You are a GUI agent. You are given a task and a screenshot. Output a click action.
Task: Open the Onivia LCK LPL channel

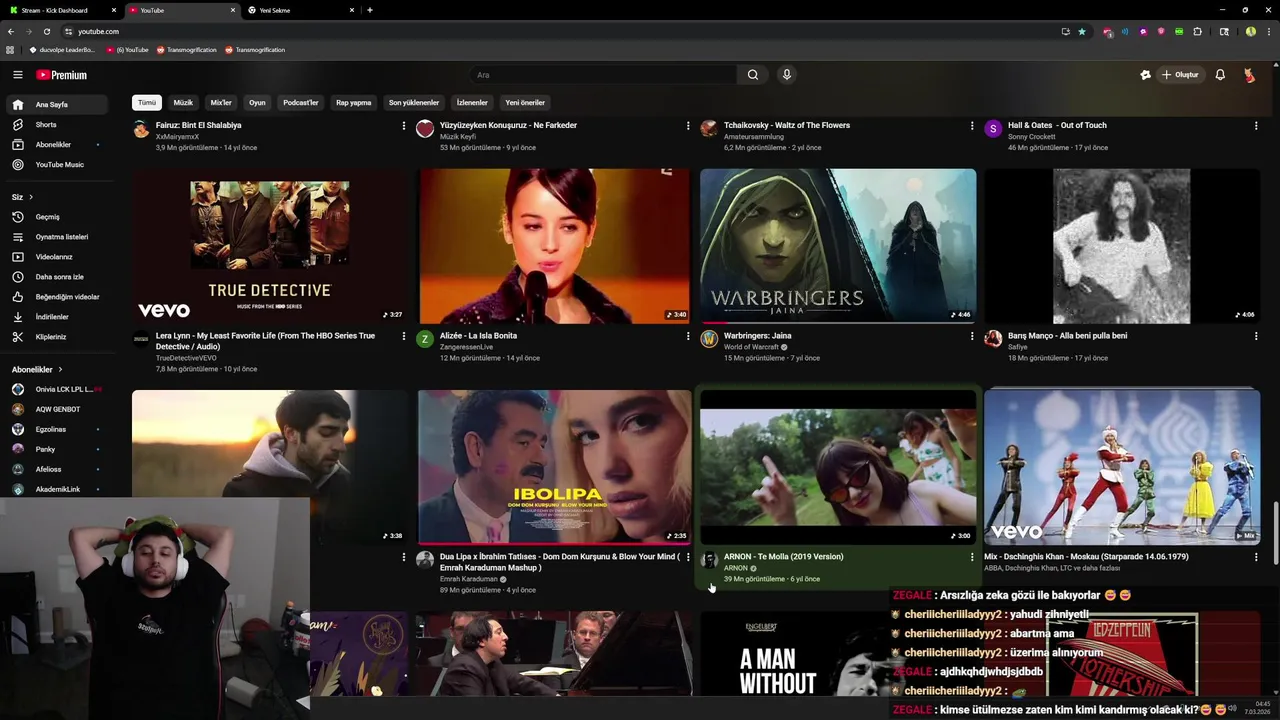point(56,389)
